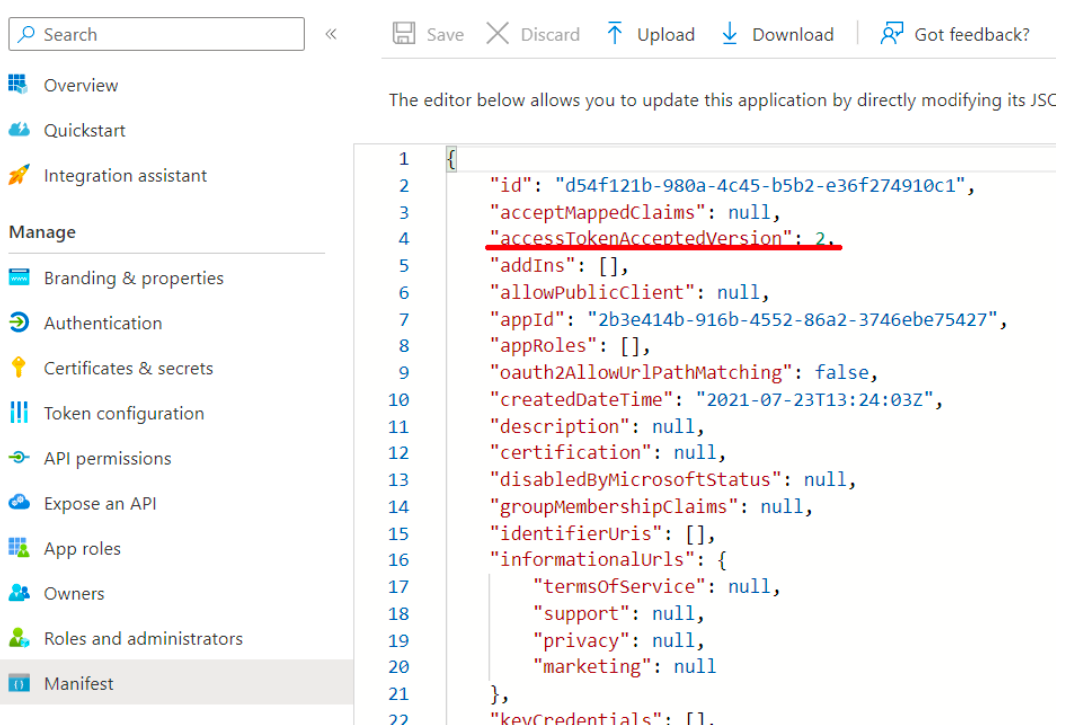Click "support" on line 18
This screenshot has width=1068, height=728.
[581, 614]
